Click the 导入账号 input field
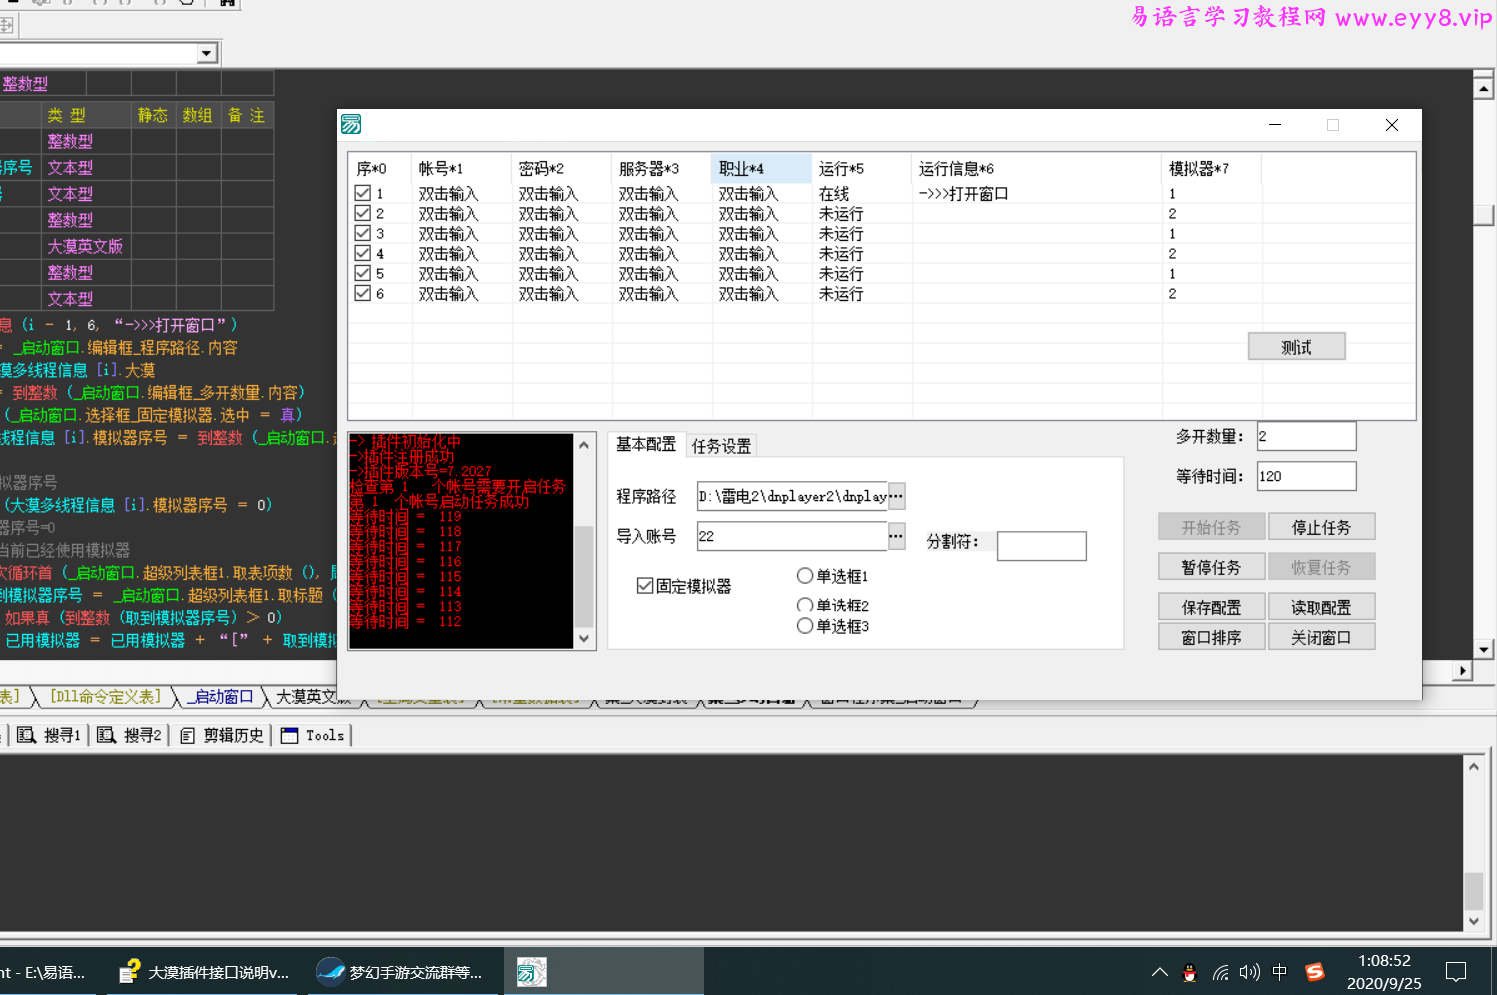Image resolution: width=1497 pixels, height=995 pixels. (x=792, y=536)
